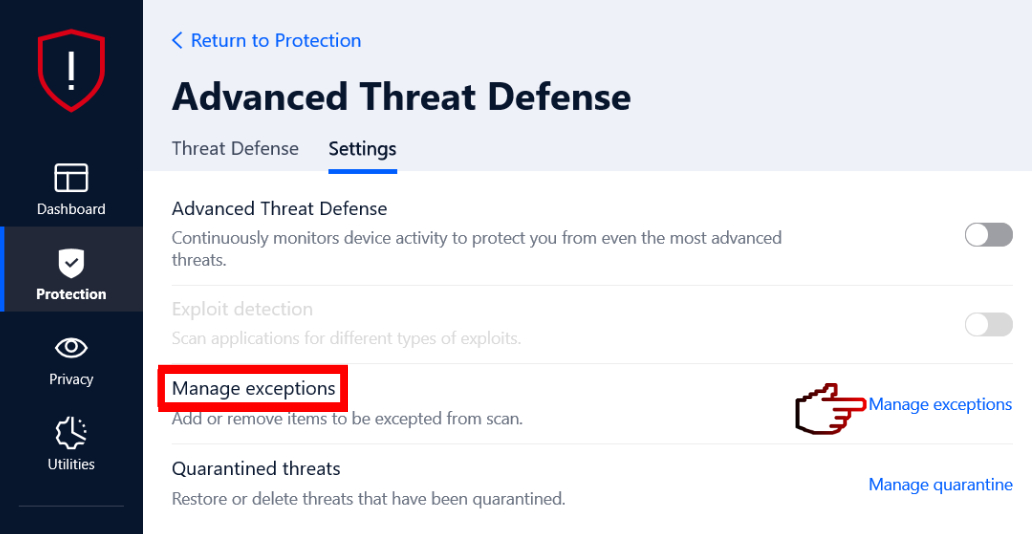Toggle the Exploit detection switch
This screenshot has width=1032, height=534.
988,324
